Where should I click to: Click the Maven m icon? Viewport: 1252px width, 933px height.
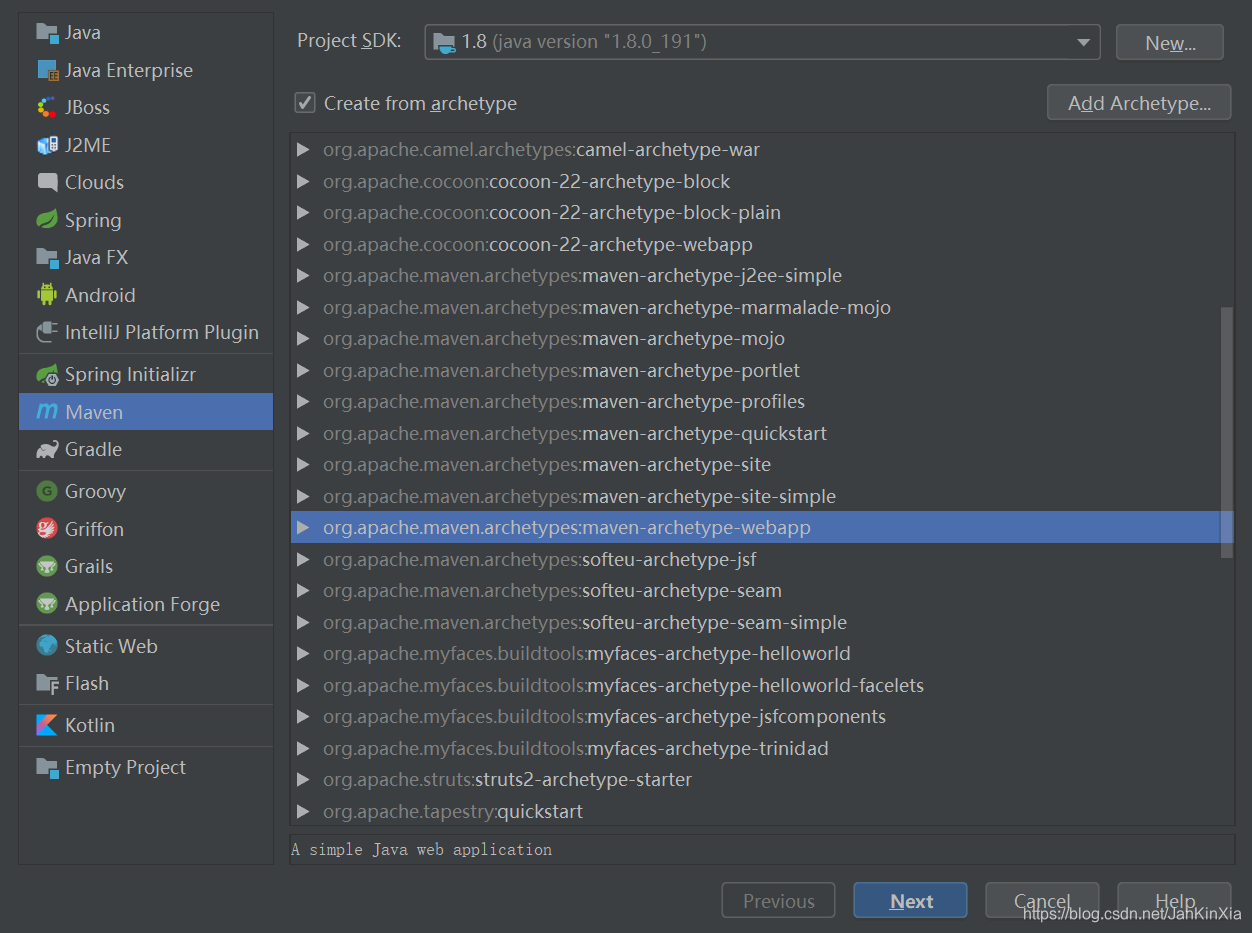tap(47, 412)
